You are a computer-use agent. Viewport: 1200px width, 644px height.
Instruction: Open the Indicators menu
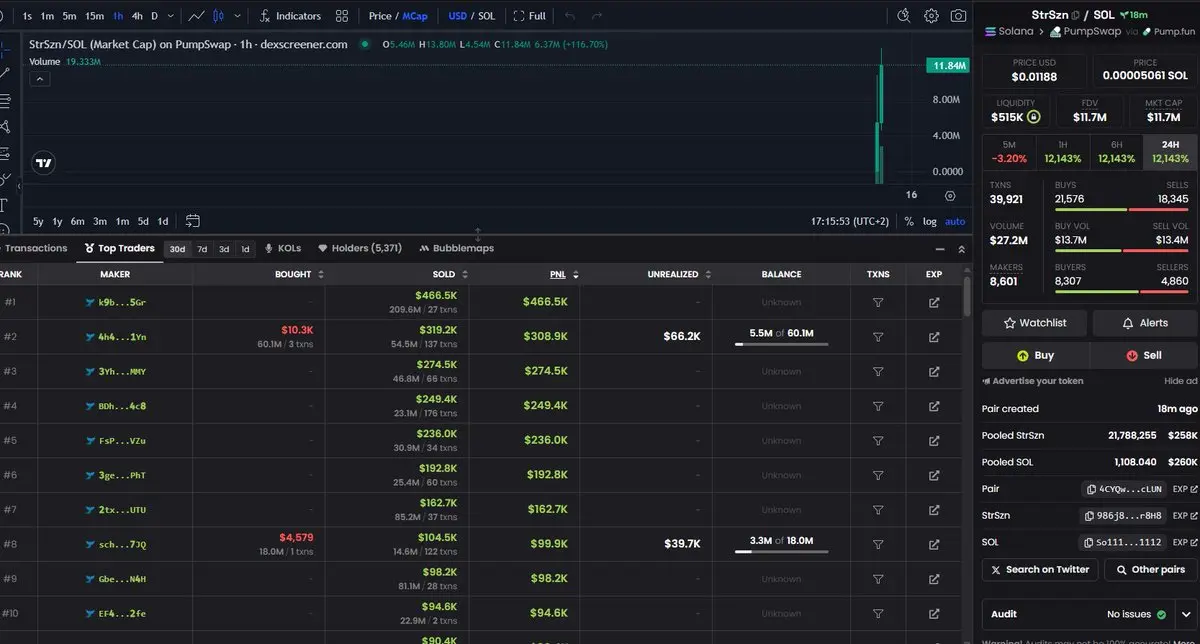point(290,16)
